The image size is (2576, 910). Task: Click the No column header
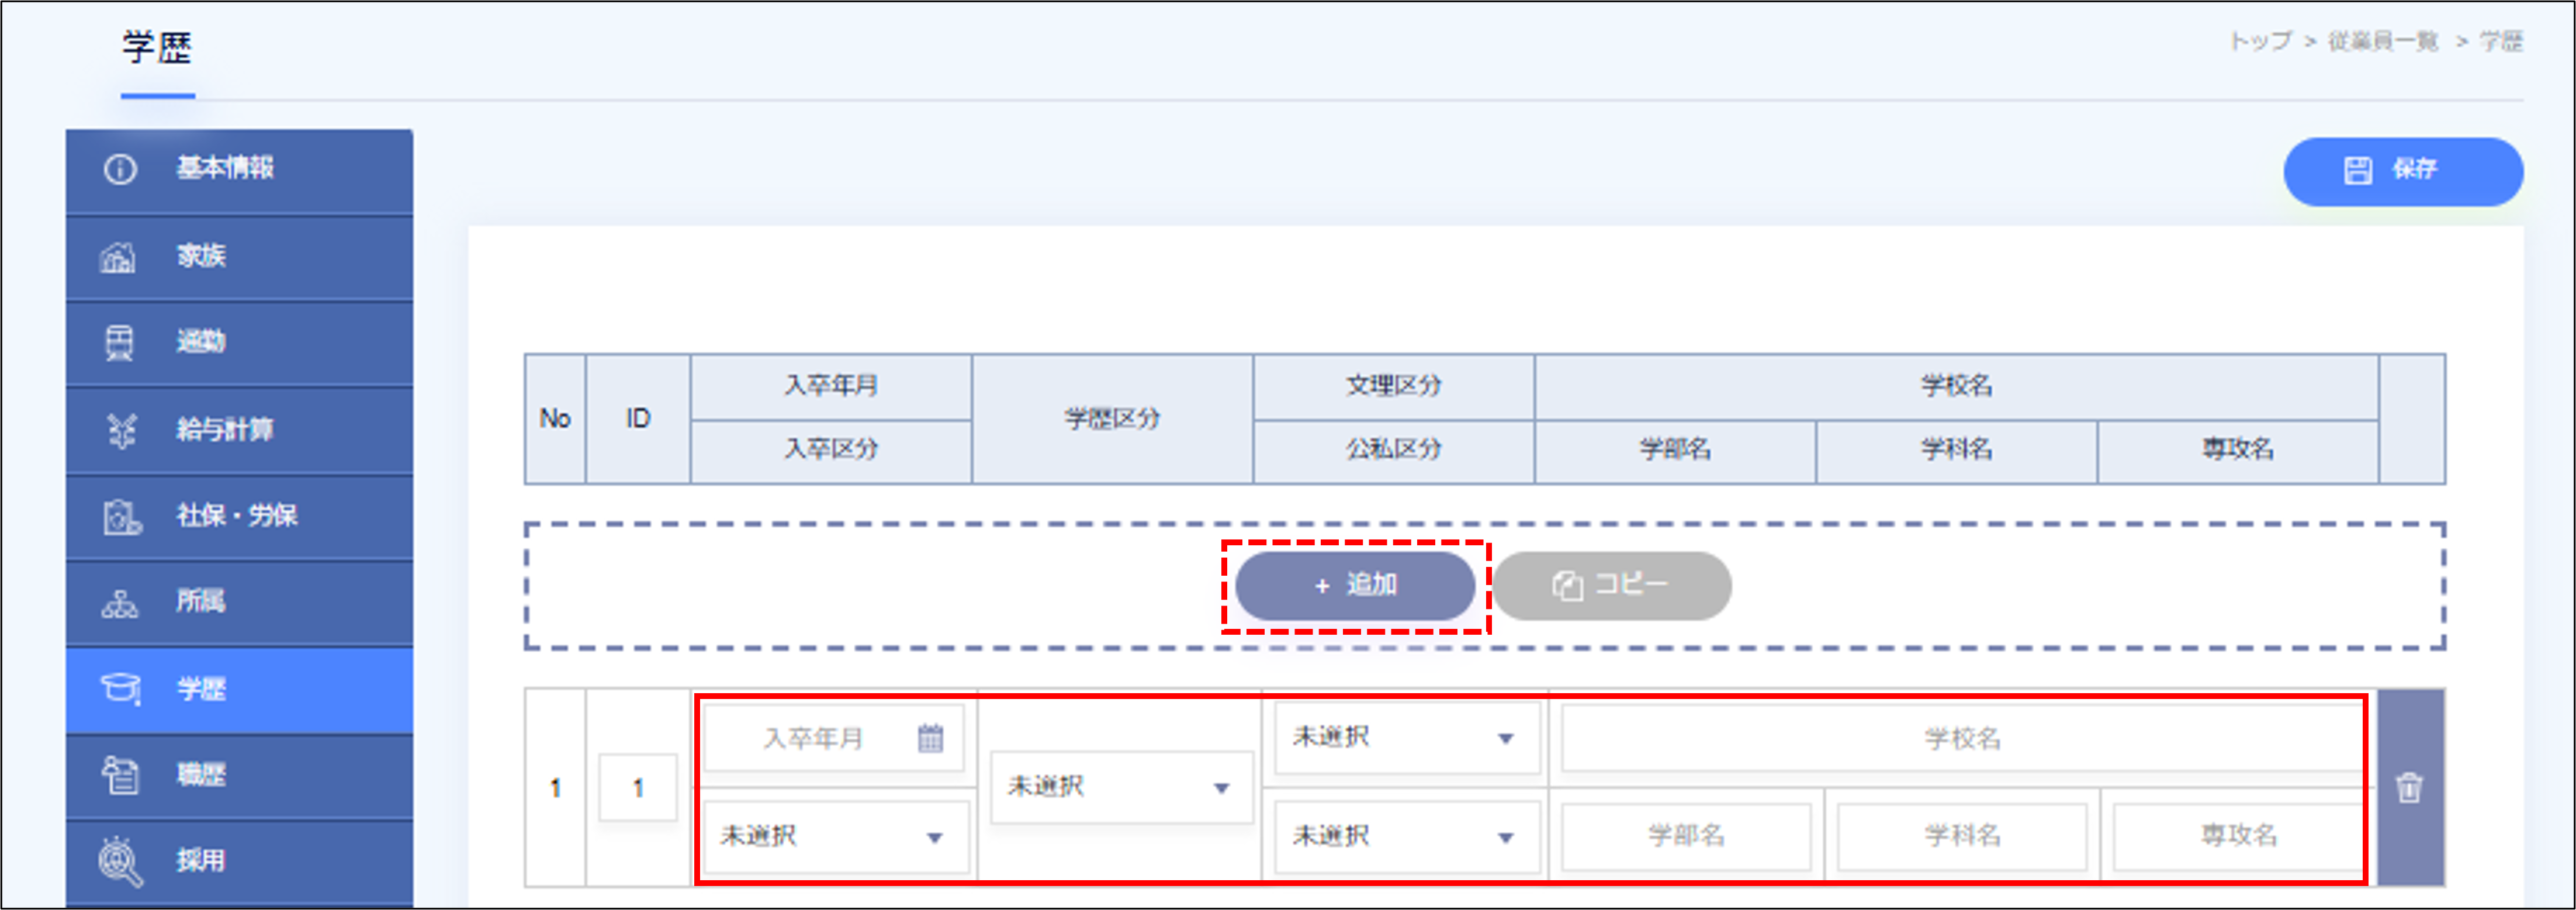555,419
